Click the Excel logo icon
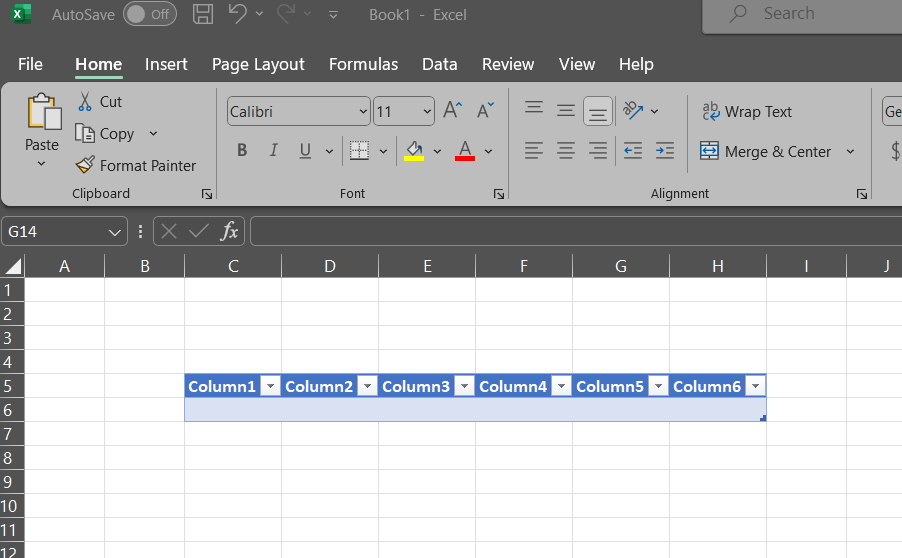The width and height of the screenshot is (902, 558). pyautogui.click(x=21, y=14)
